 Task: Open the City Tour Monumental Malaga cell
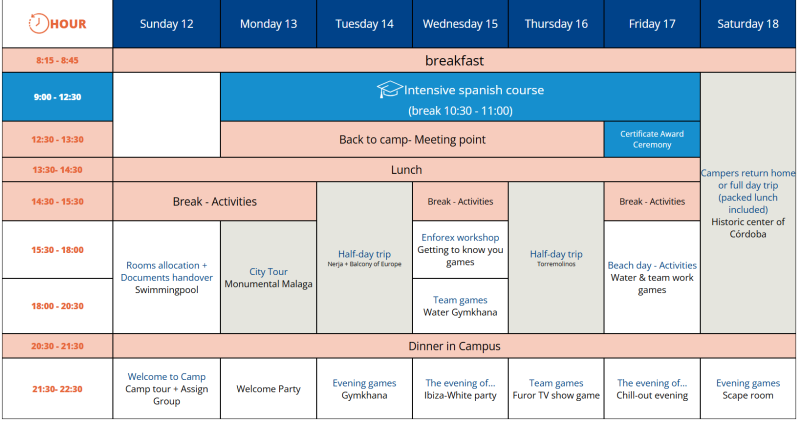[x=268, y=277]
